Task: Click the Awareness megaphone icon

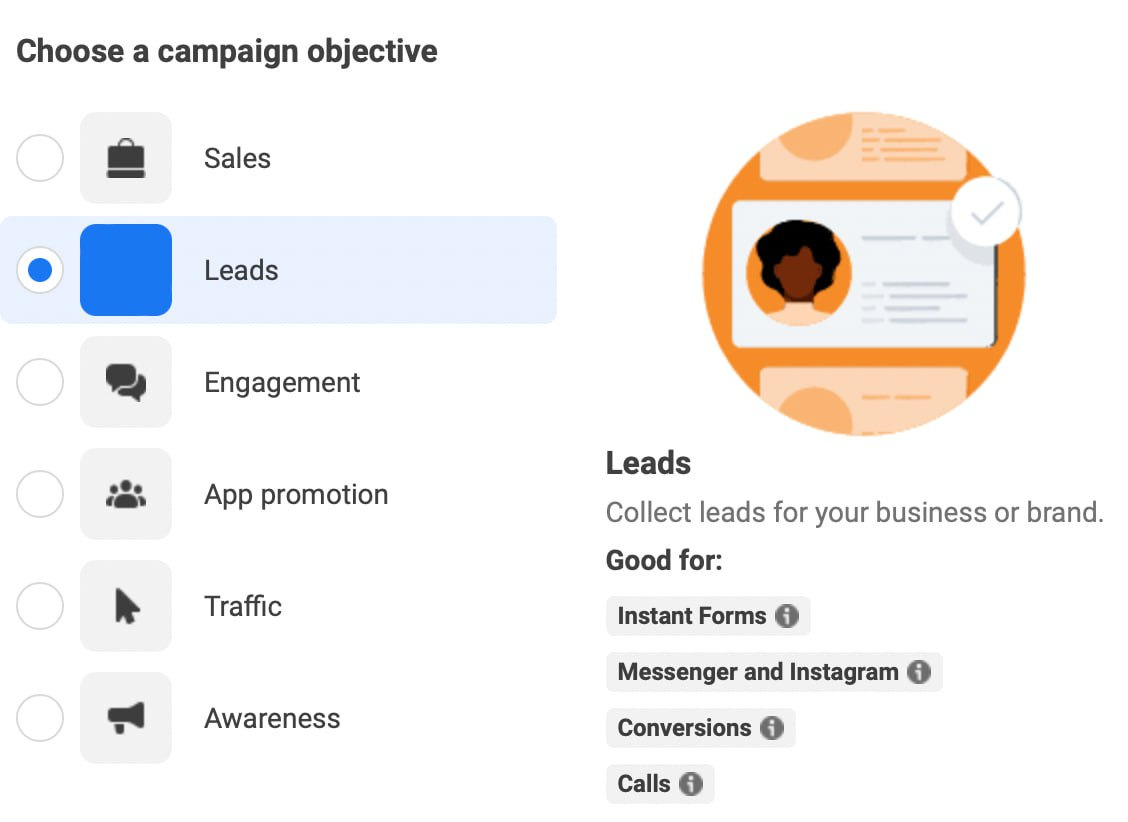Action: click(126, 718)
